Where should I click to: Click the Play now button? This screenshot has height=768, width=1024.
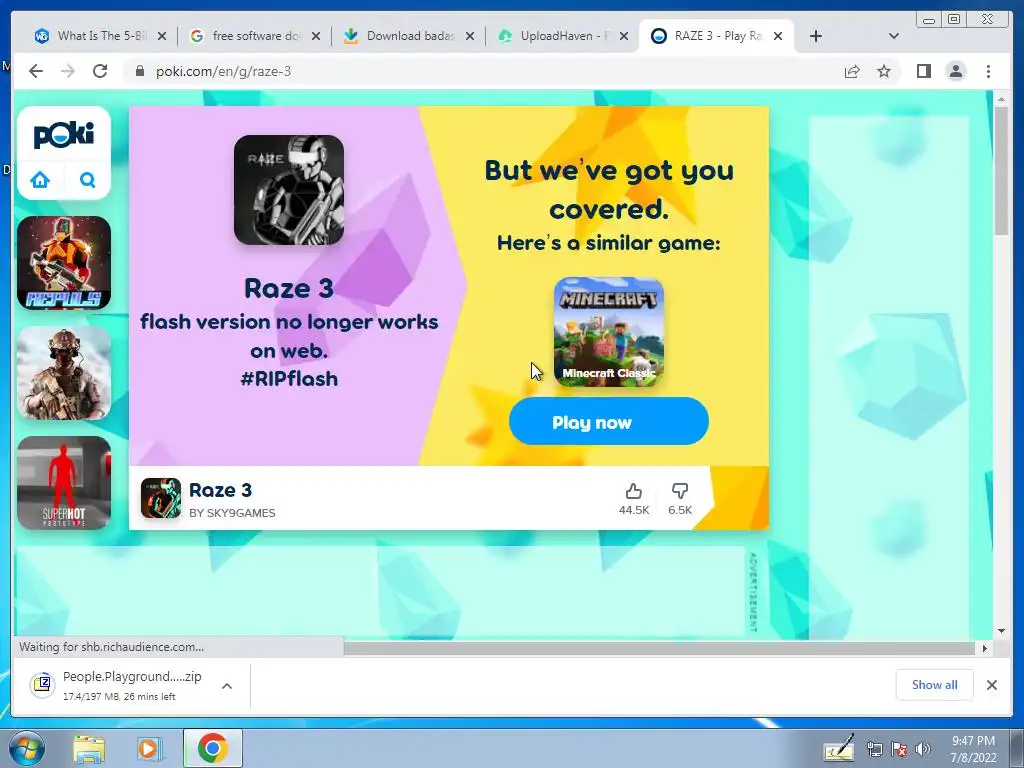pyautogui.click(x=609, y=421)
